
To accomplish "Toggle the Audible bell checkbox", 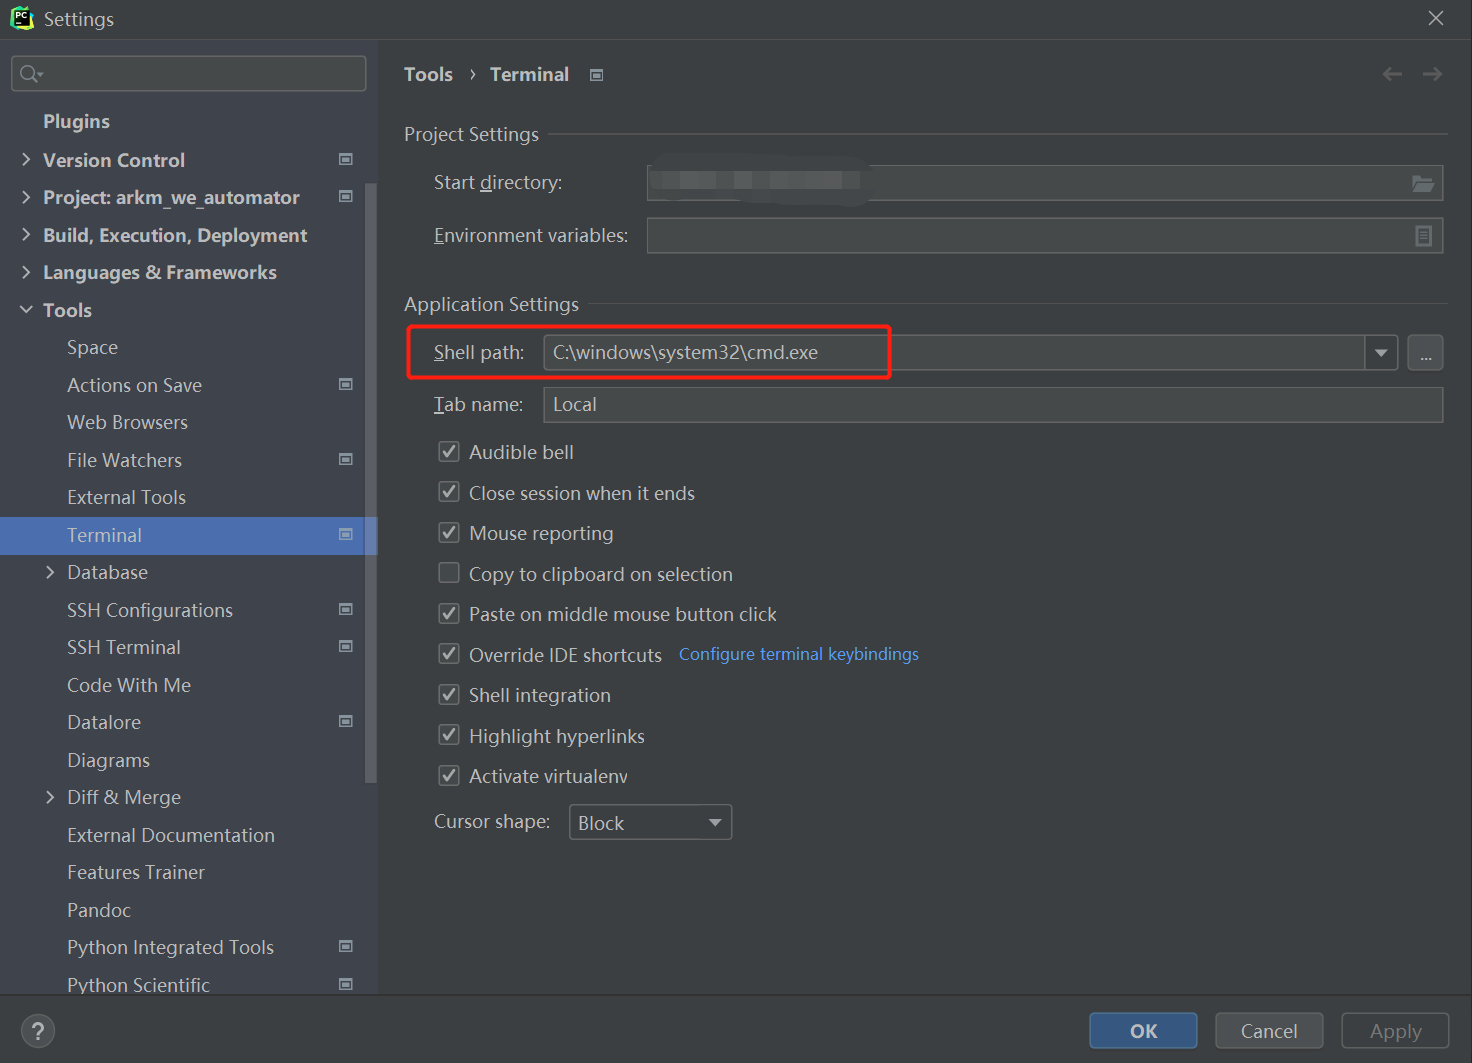I will (x=449, y=452).
